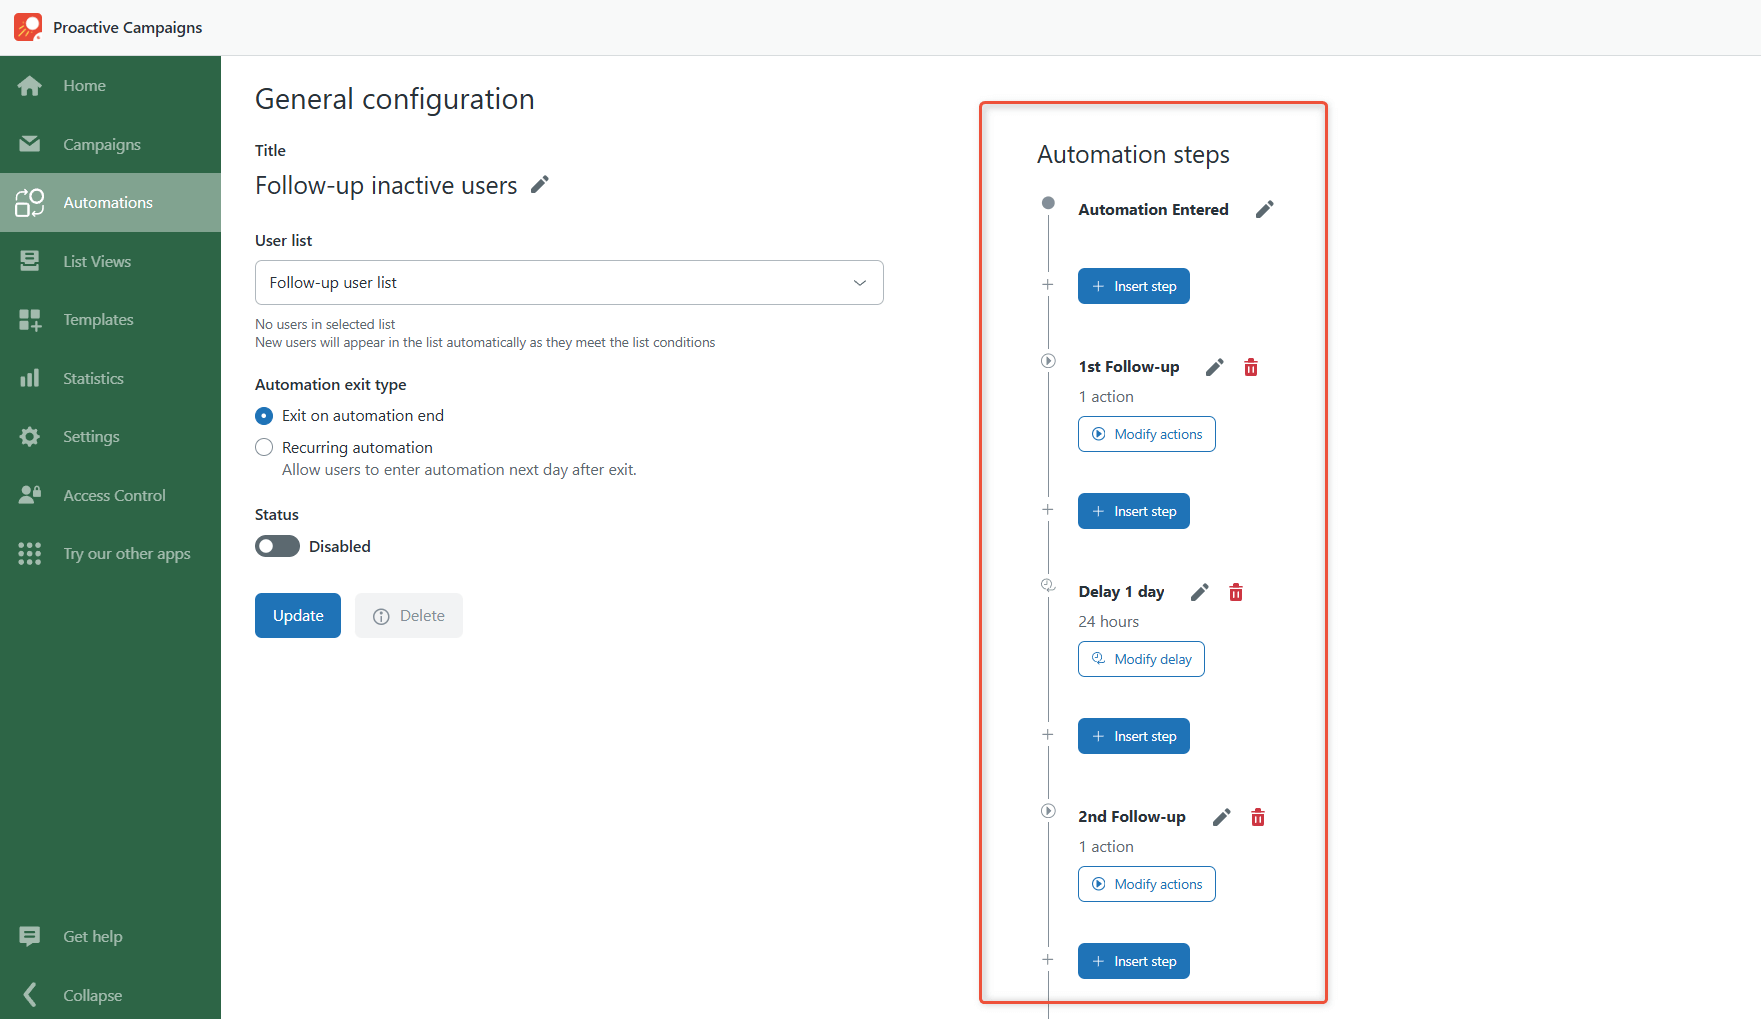
Task: Select the Templates sidebar icon
Action: [x=30, y=319]
